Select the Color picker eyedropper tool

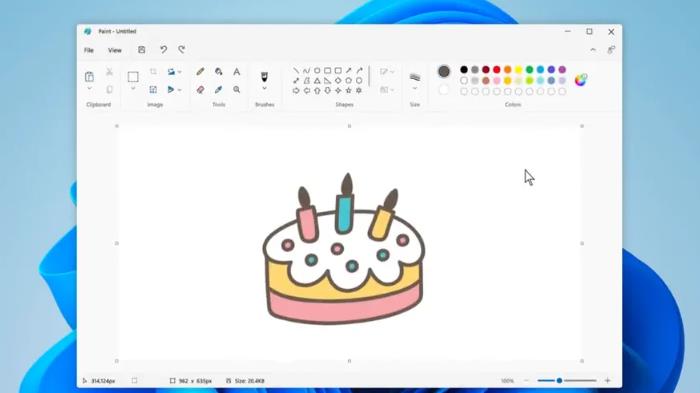tap(219, 90)
